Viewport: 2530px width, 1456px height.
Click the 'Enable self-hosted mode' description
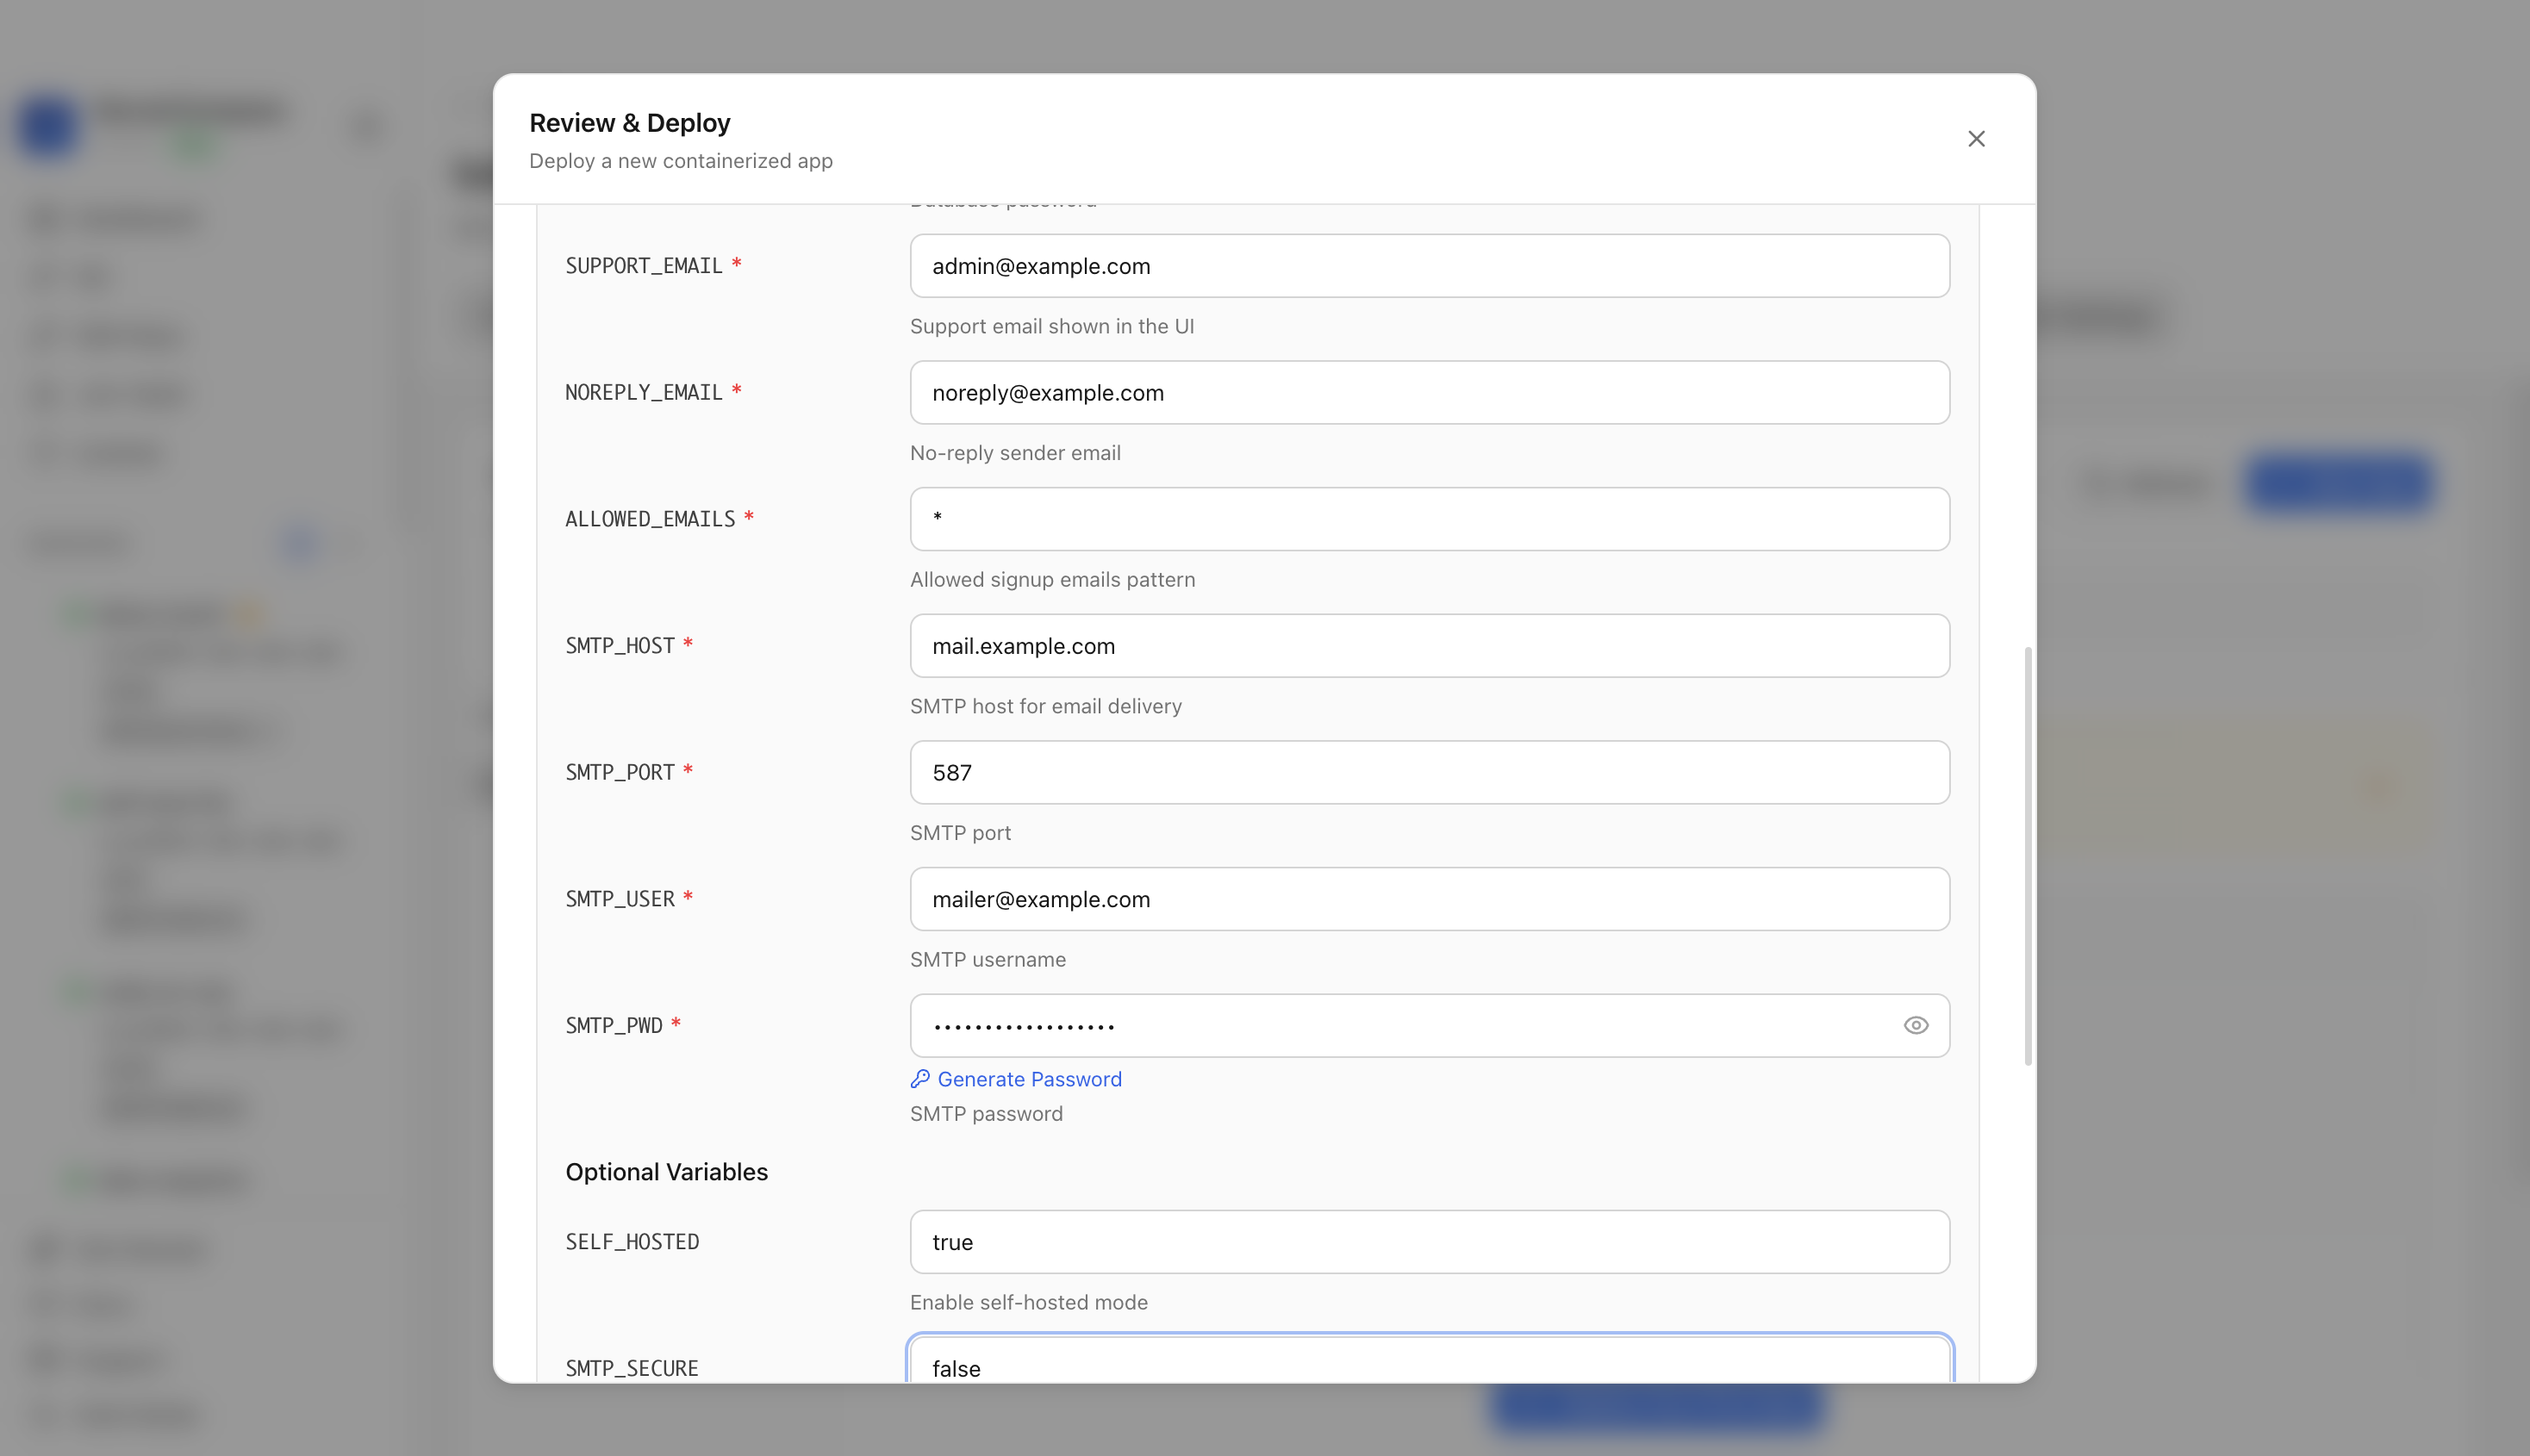tap(1028, 1302)
